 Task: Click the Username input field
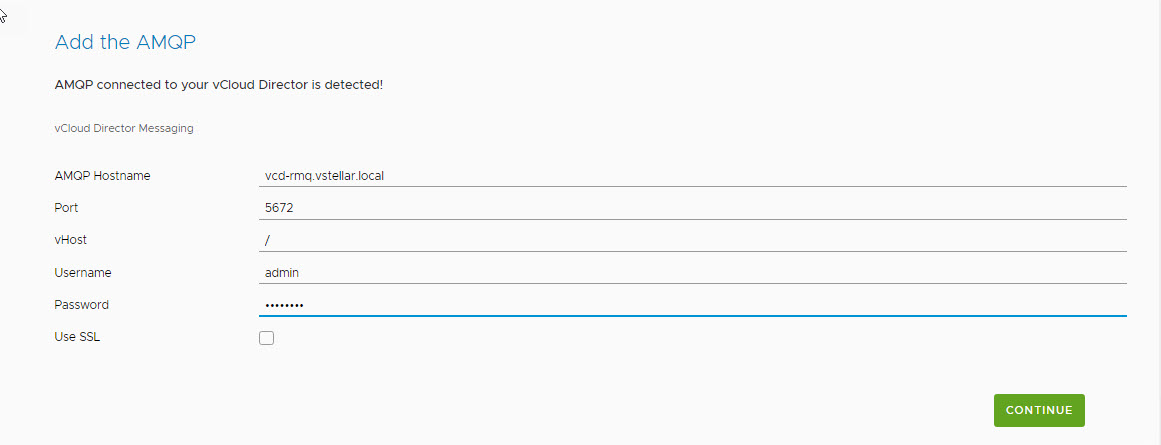click(x=692, y=272)
